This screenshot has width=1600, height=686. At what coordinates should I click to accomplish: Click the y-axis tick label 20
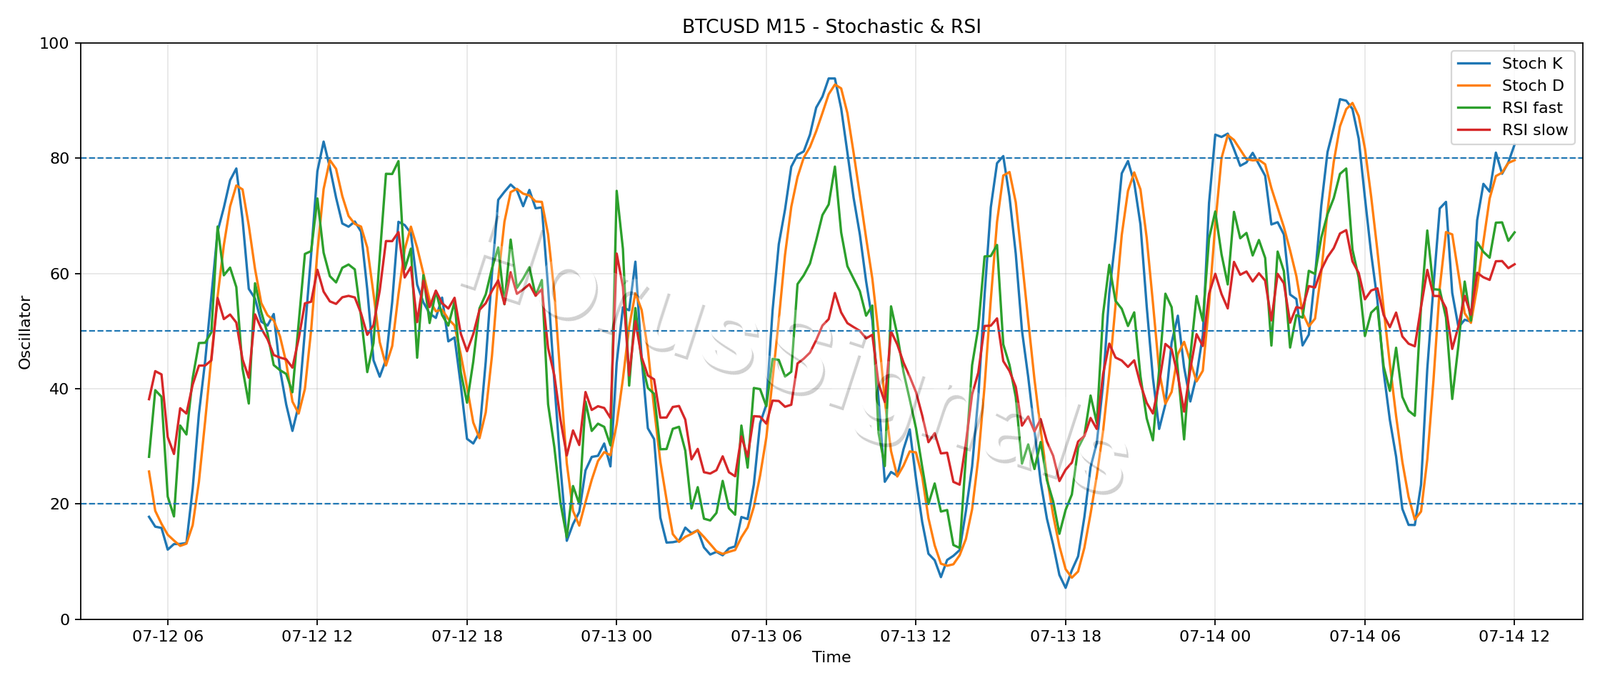[x=60, y=504]
